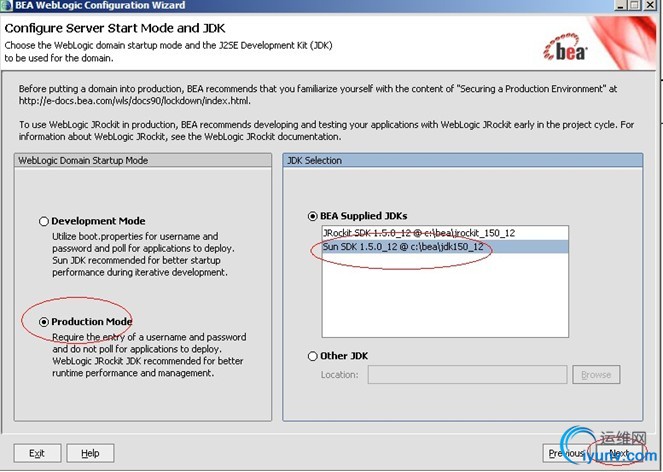Select Sun SDK 1.5.0_12 list entry
This screenshot has height=472, width=663.
point(445,247)
